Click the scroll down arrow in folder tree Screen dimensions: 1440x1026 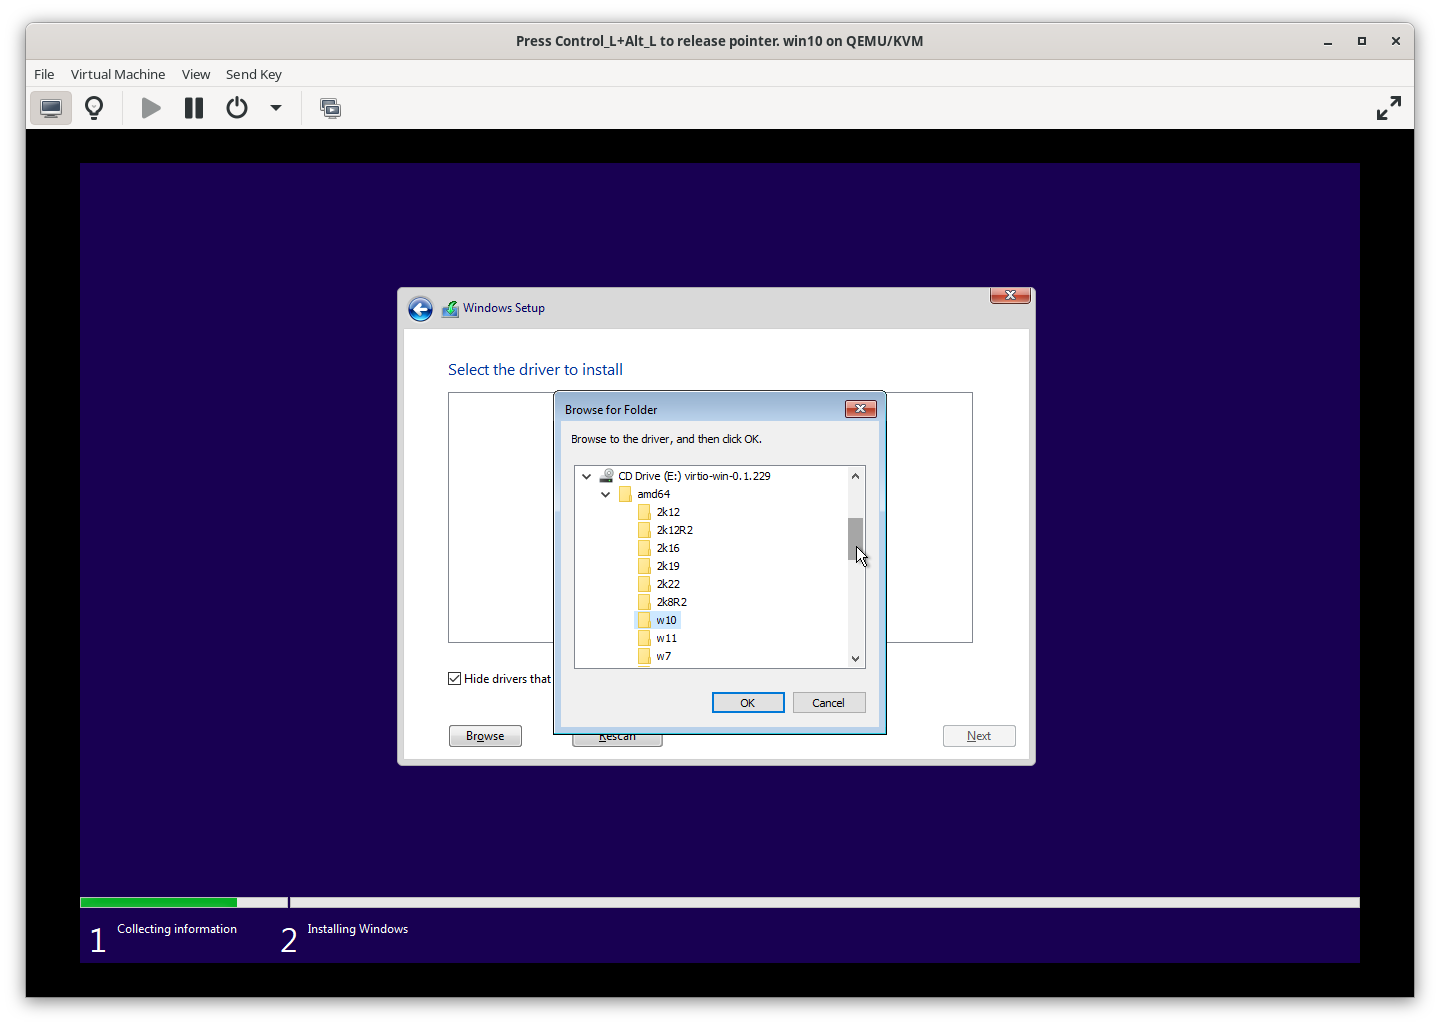856,658
